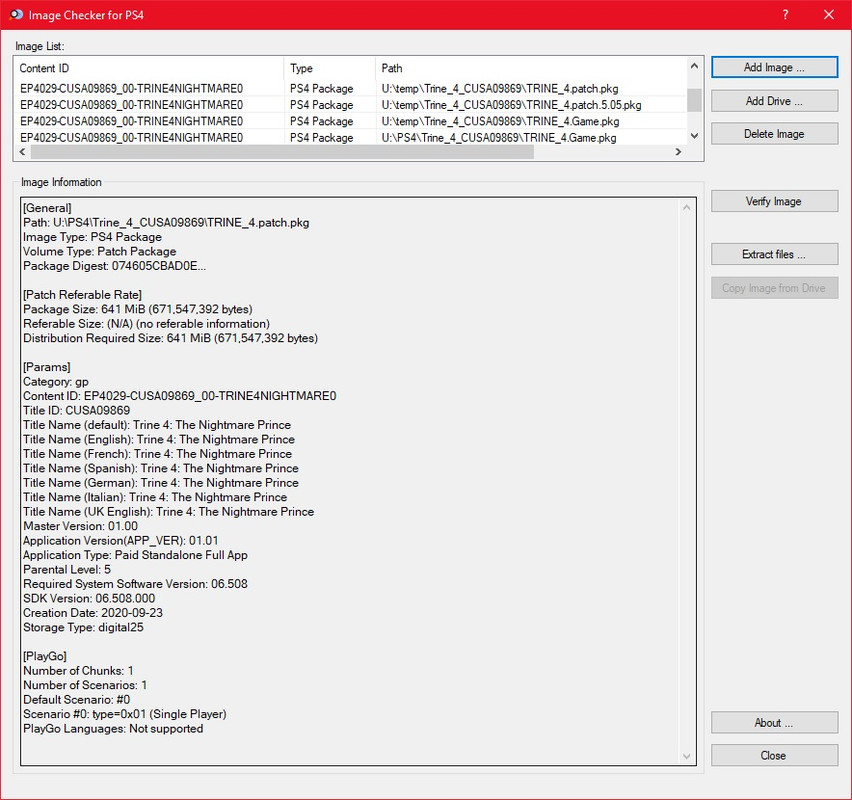Click the Image Checker app icon in title bar
The height and width of the screenshot is (800, 852).
pos(16,15)
